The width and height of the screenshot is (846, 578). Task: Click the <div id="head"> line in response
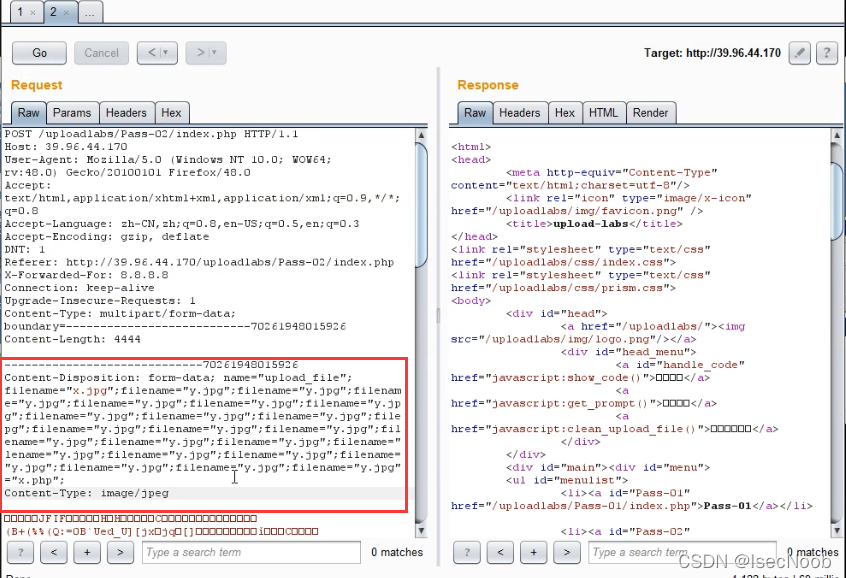(556, 314)
